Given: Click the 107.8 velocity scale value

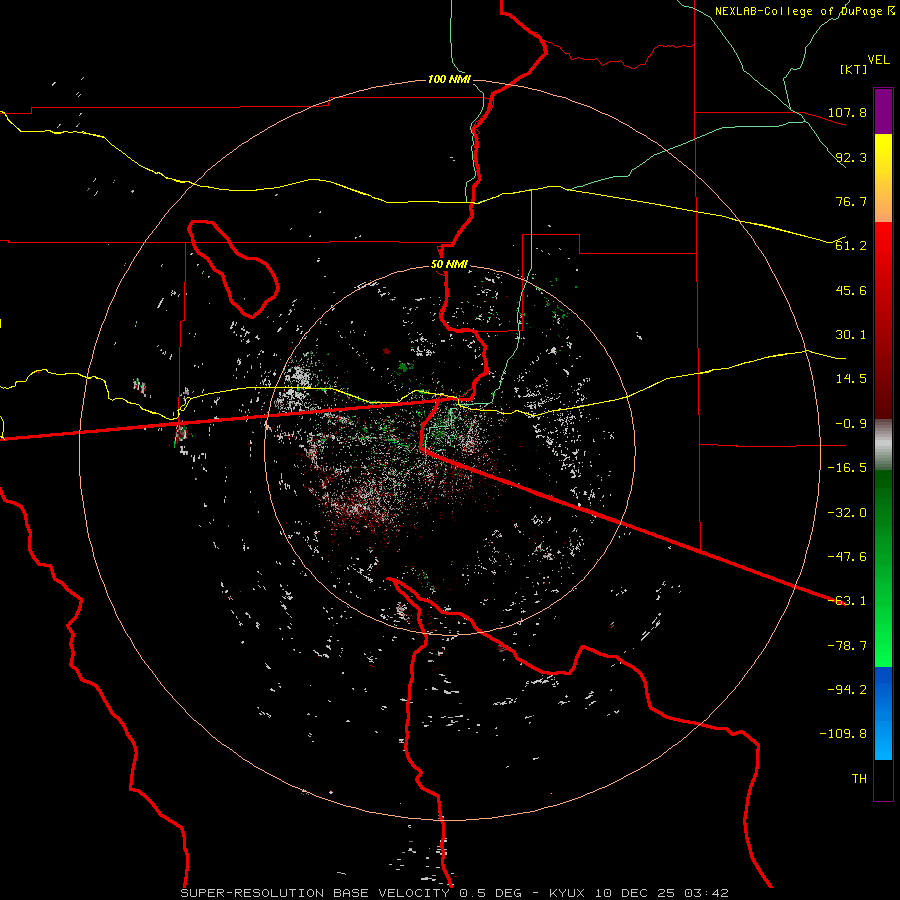Looking at the screenshot, I should 847,112.
